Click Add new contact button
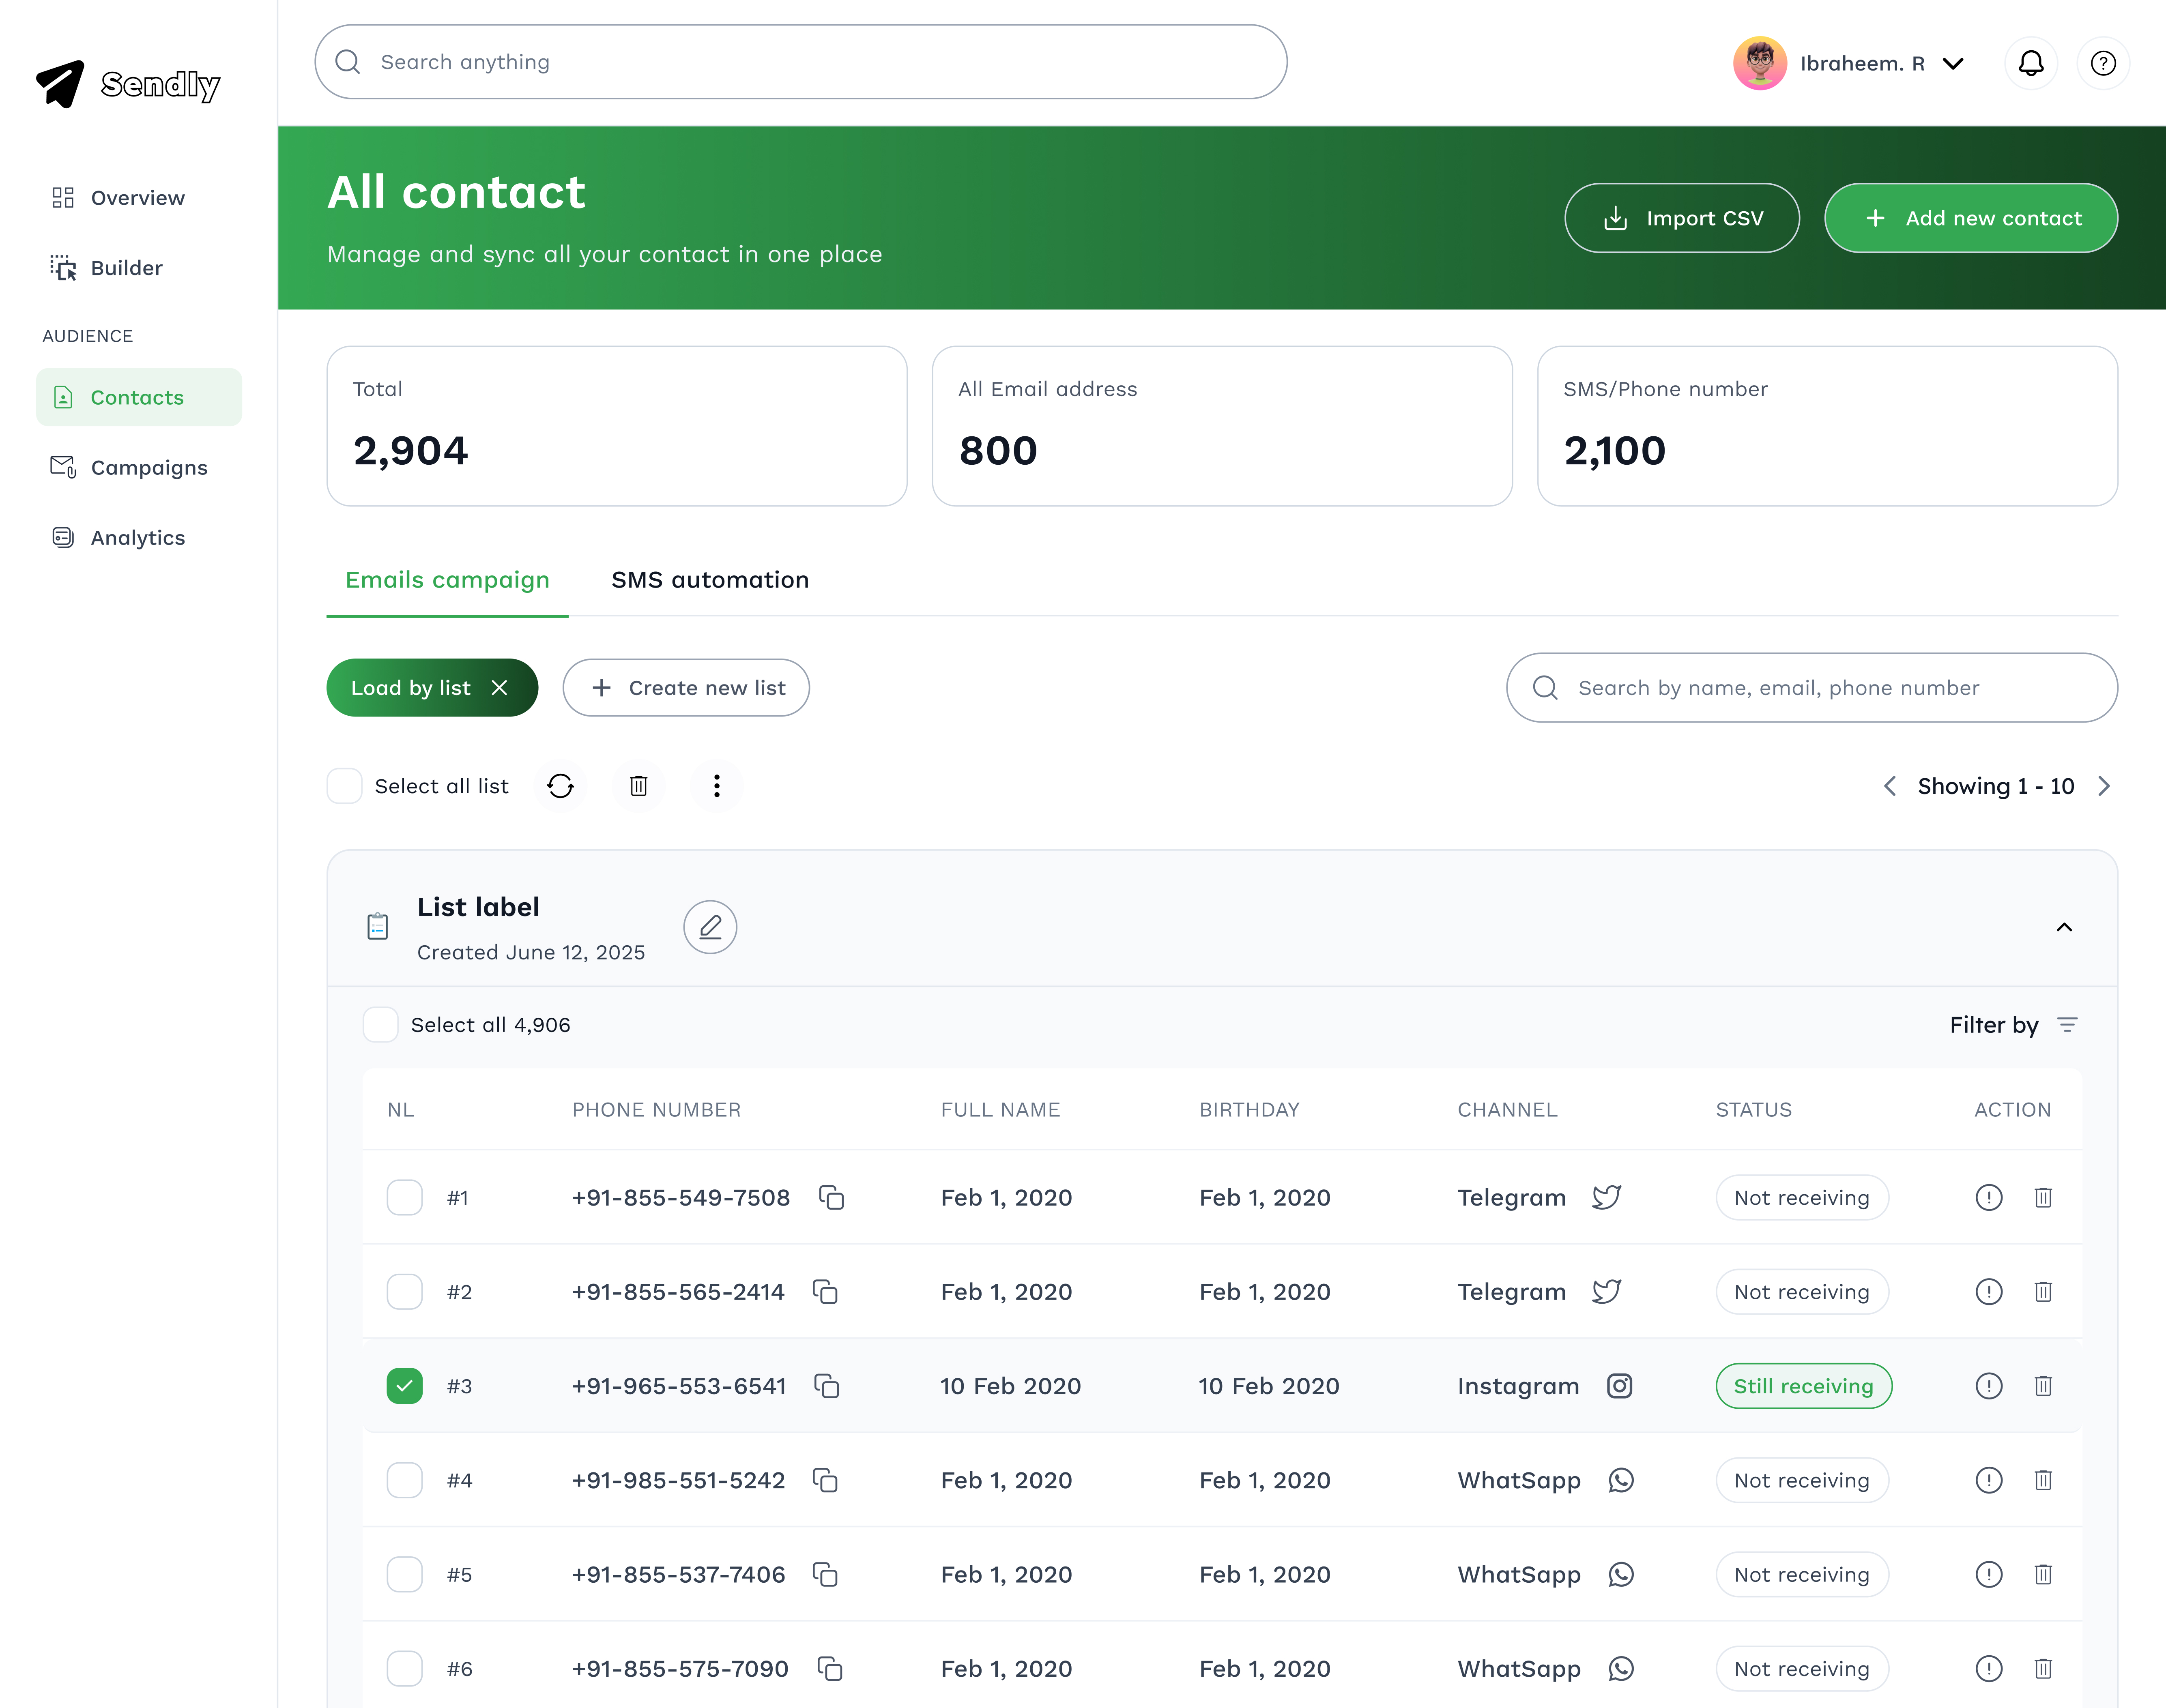This screenshot has width=2166, height=1708. tap(1971, 218)
